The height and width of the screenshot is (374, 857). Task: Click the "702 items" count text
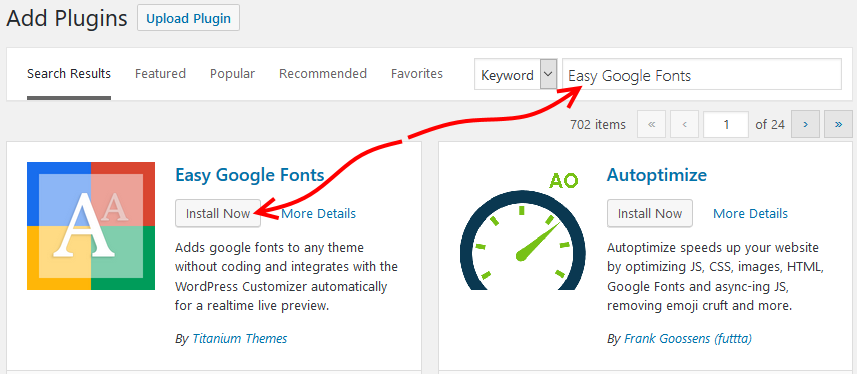coord(597,125)
